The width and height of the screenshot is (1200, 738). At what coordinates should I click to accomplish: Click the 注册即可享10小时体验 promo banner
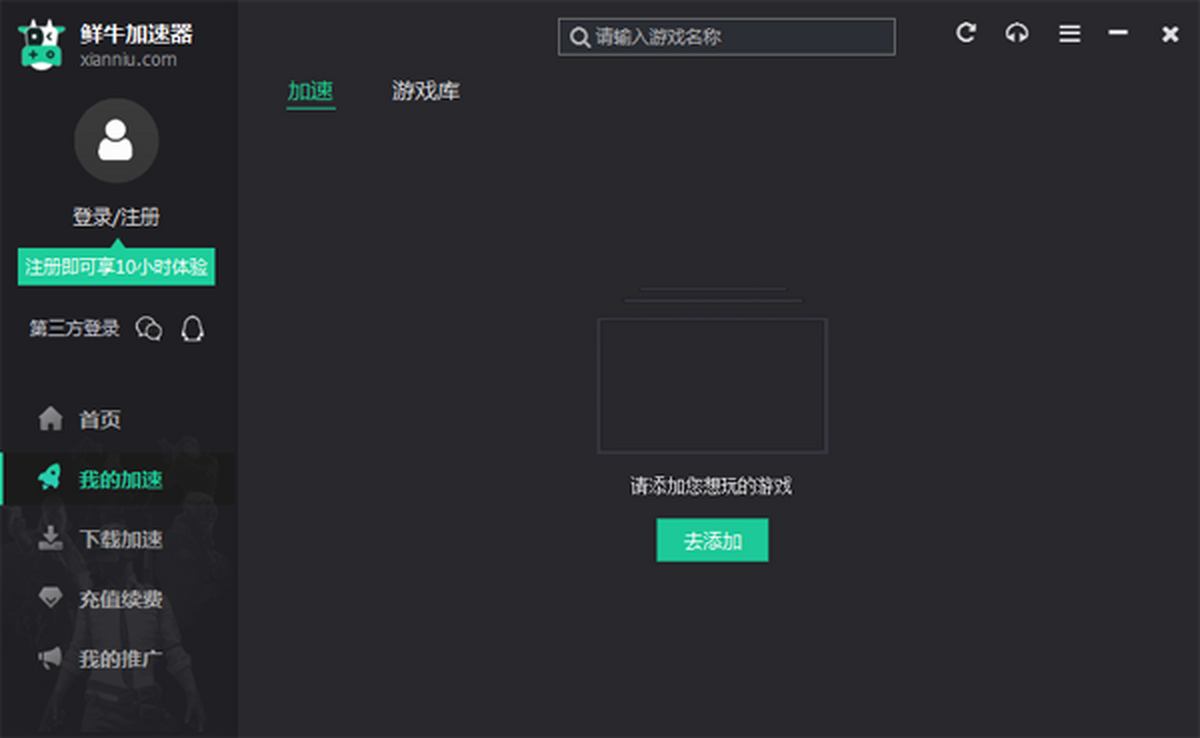click(117, 269)
